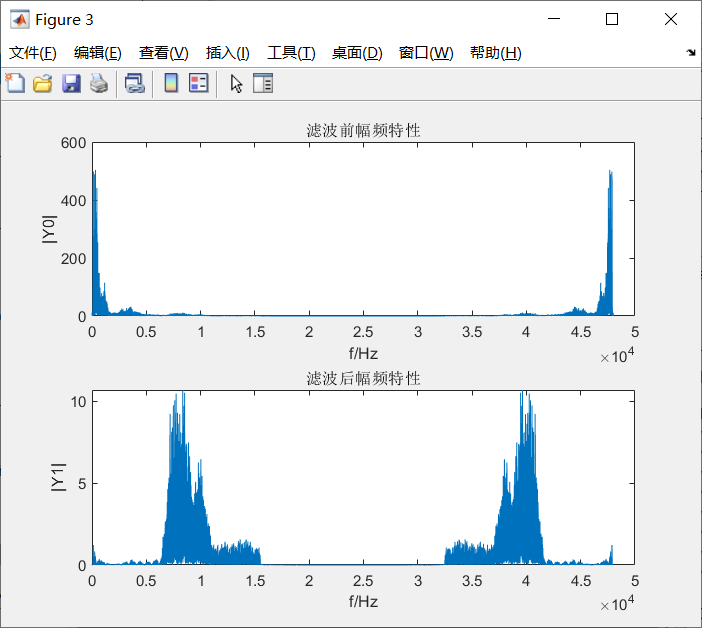This screenshot has width=702, height=628.
Task: Click the Open File folder icon
Action: pos(43,83)
